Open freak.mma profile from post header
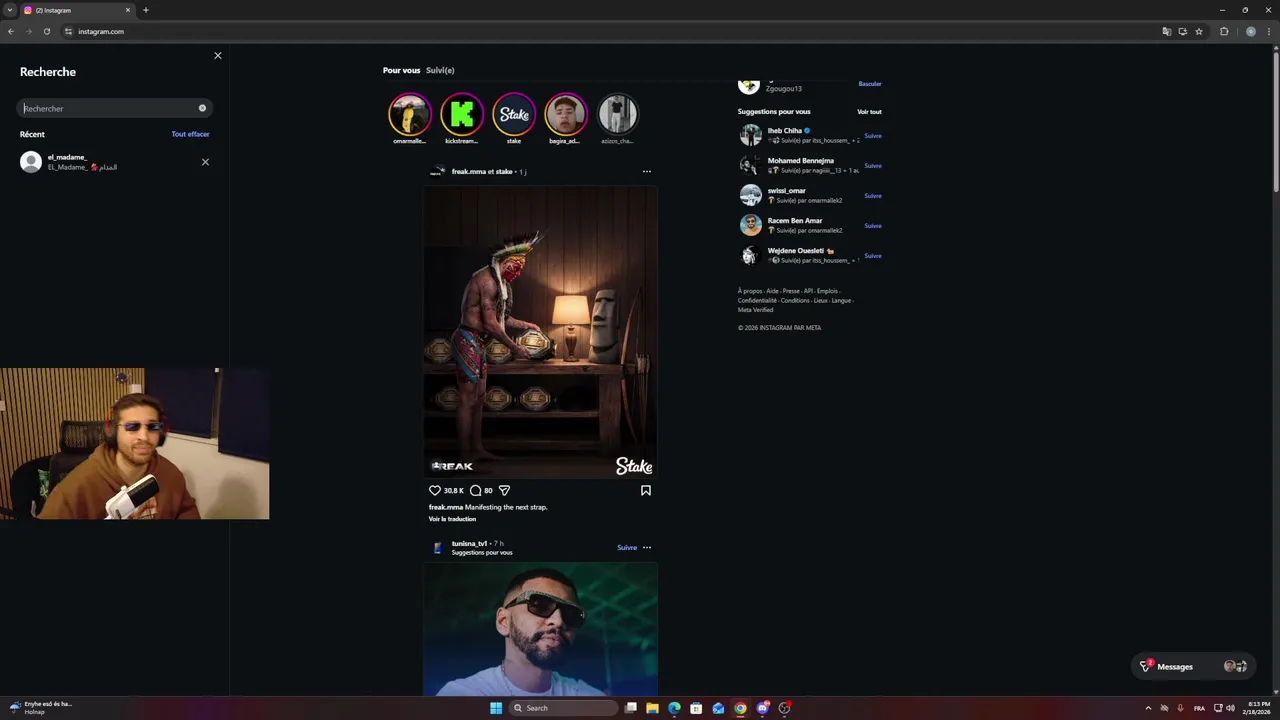Image resolution: width=1280 pixels, height=720 pixels. pyautogui.click(x=467, y=172)
